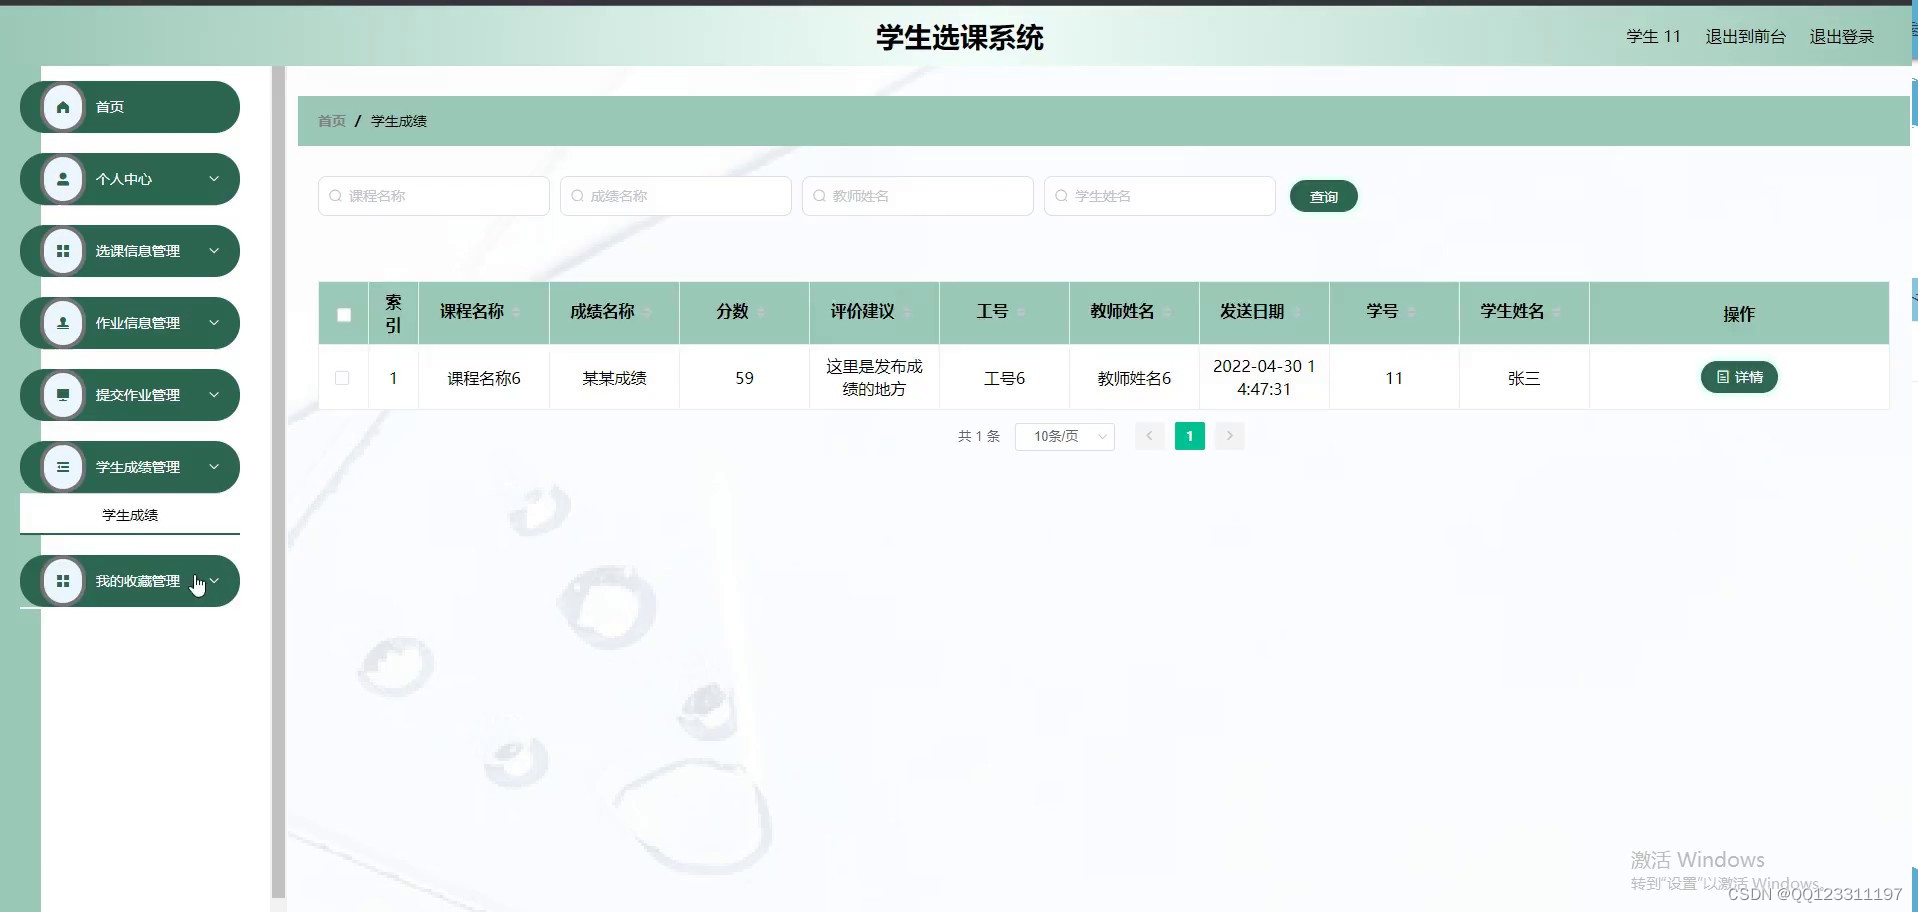Open 详情 for 课程名称6 row
Image resolution: width=1918 pixels, height=912 pixels.
[x=1739, y=377]
